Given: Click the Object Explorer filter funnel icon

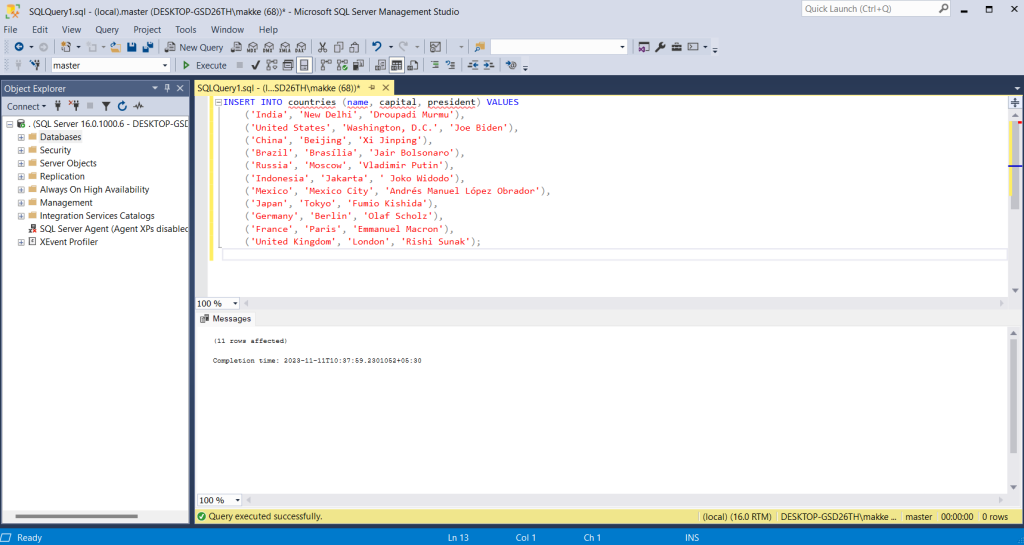Looking at the screenshot, I should [106, 106].
